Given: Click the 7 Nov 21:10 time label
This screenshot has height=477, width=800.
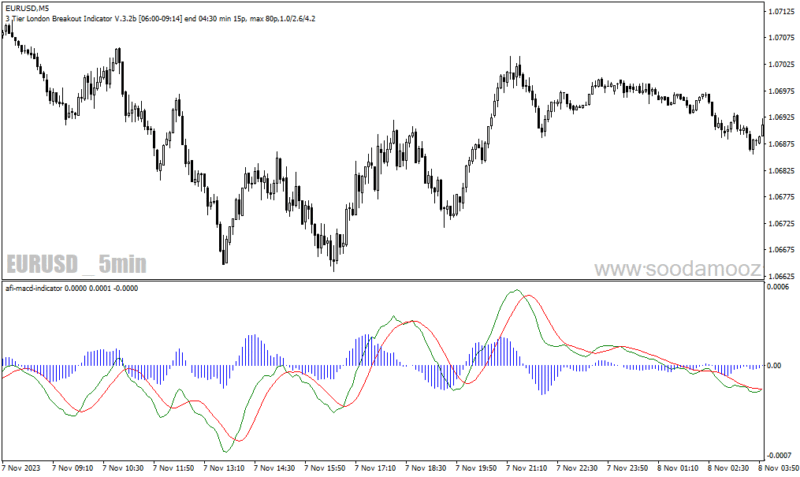Looking at the screenshot, I should coord(527,468).
